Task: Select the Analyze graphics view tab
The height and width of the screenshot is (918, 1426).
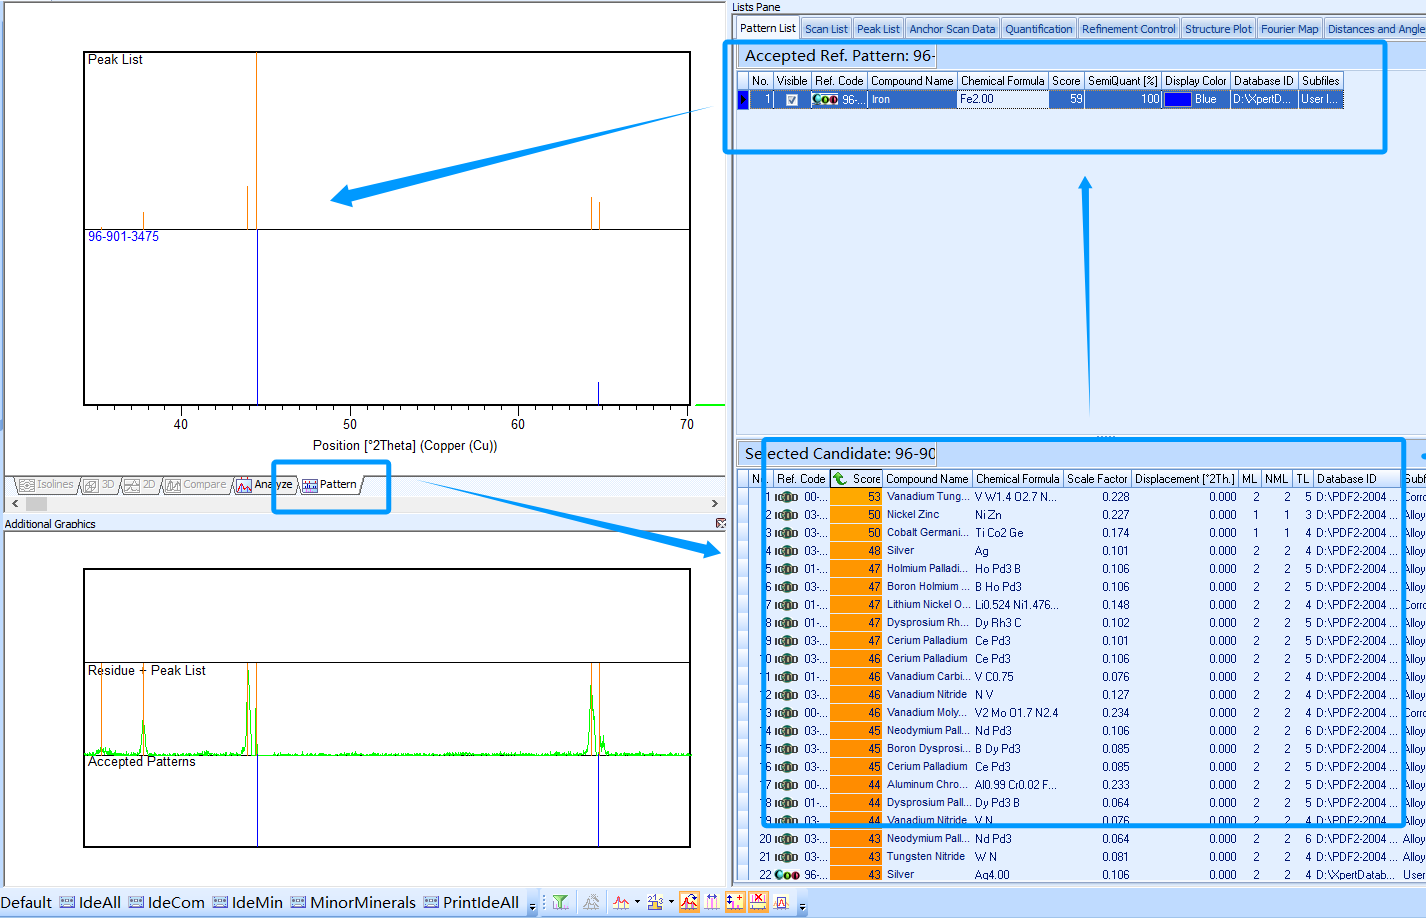Action: 265,485
